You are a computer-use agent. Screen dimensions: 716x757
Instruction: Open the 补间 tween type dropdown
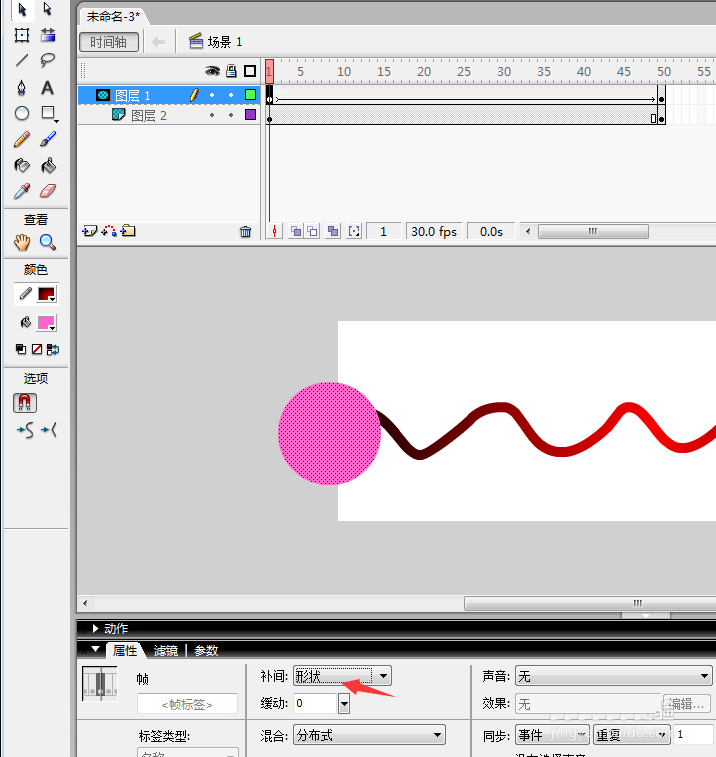click(x=342, y=676)
